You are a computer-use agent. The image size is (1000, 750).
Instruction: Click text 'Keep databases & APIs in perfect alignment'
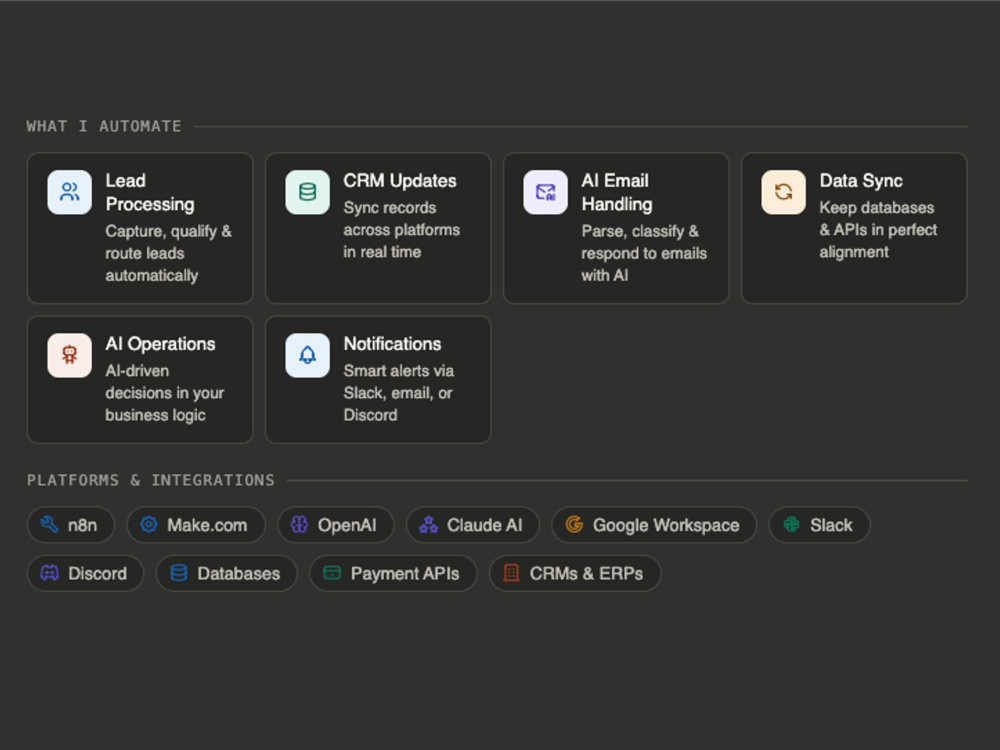pos(878,230)
